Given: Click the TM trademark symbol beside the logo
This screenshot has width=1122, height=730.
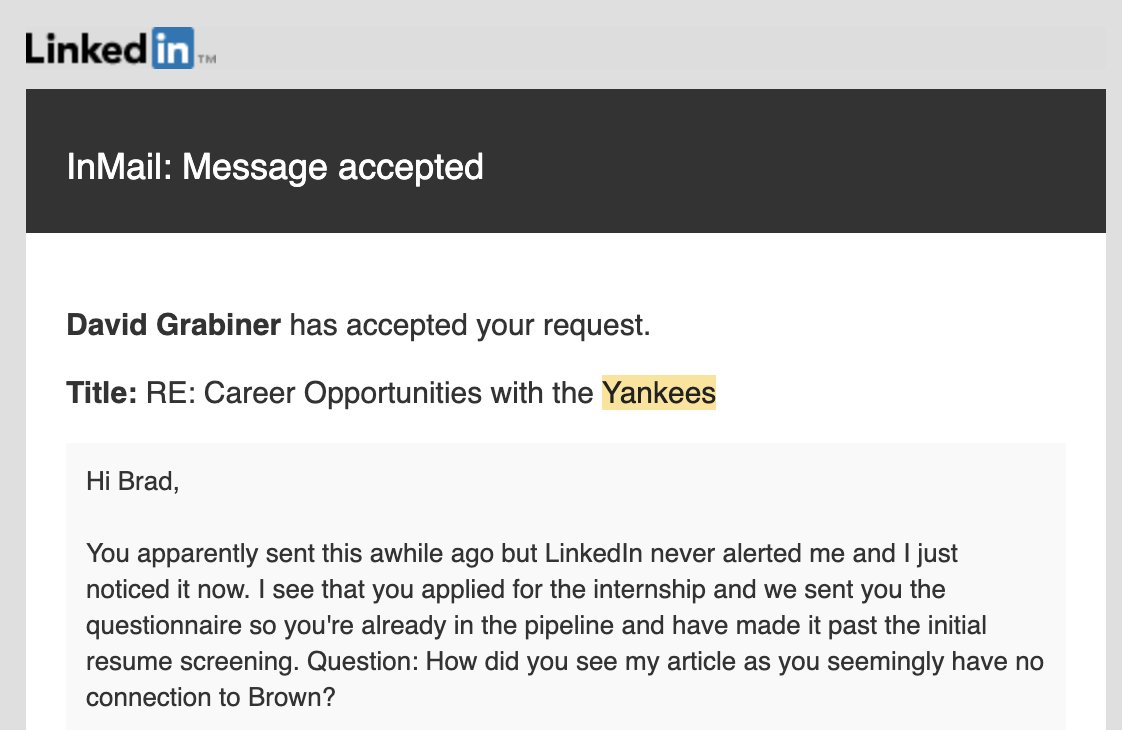Looking at the screenshot, I should 207,59.
